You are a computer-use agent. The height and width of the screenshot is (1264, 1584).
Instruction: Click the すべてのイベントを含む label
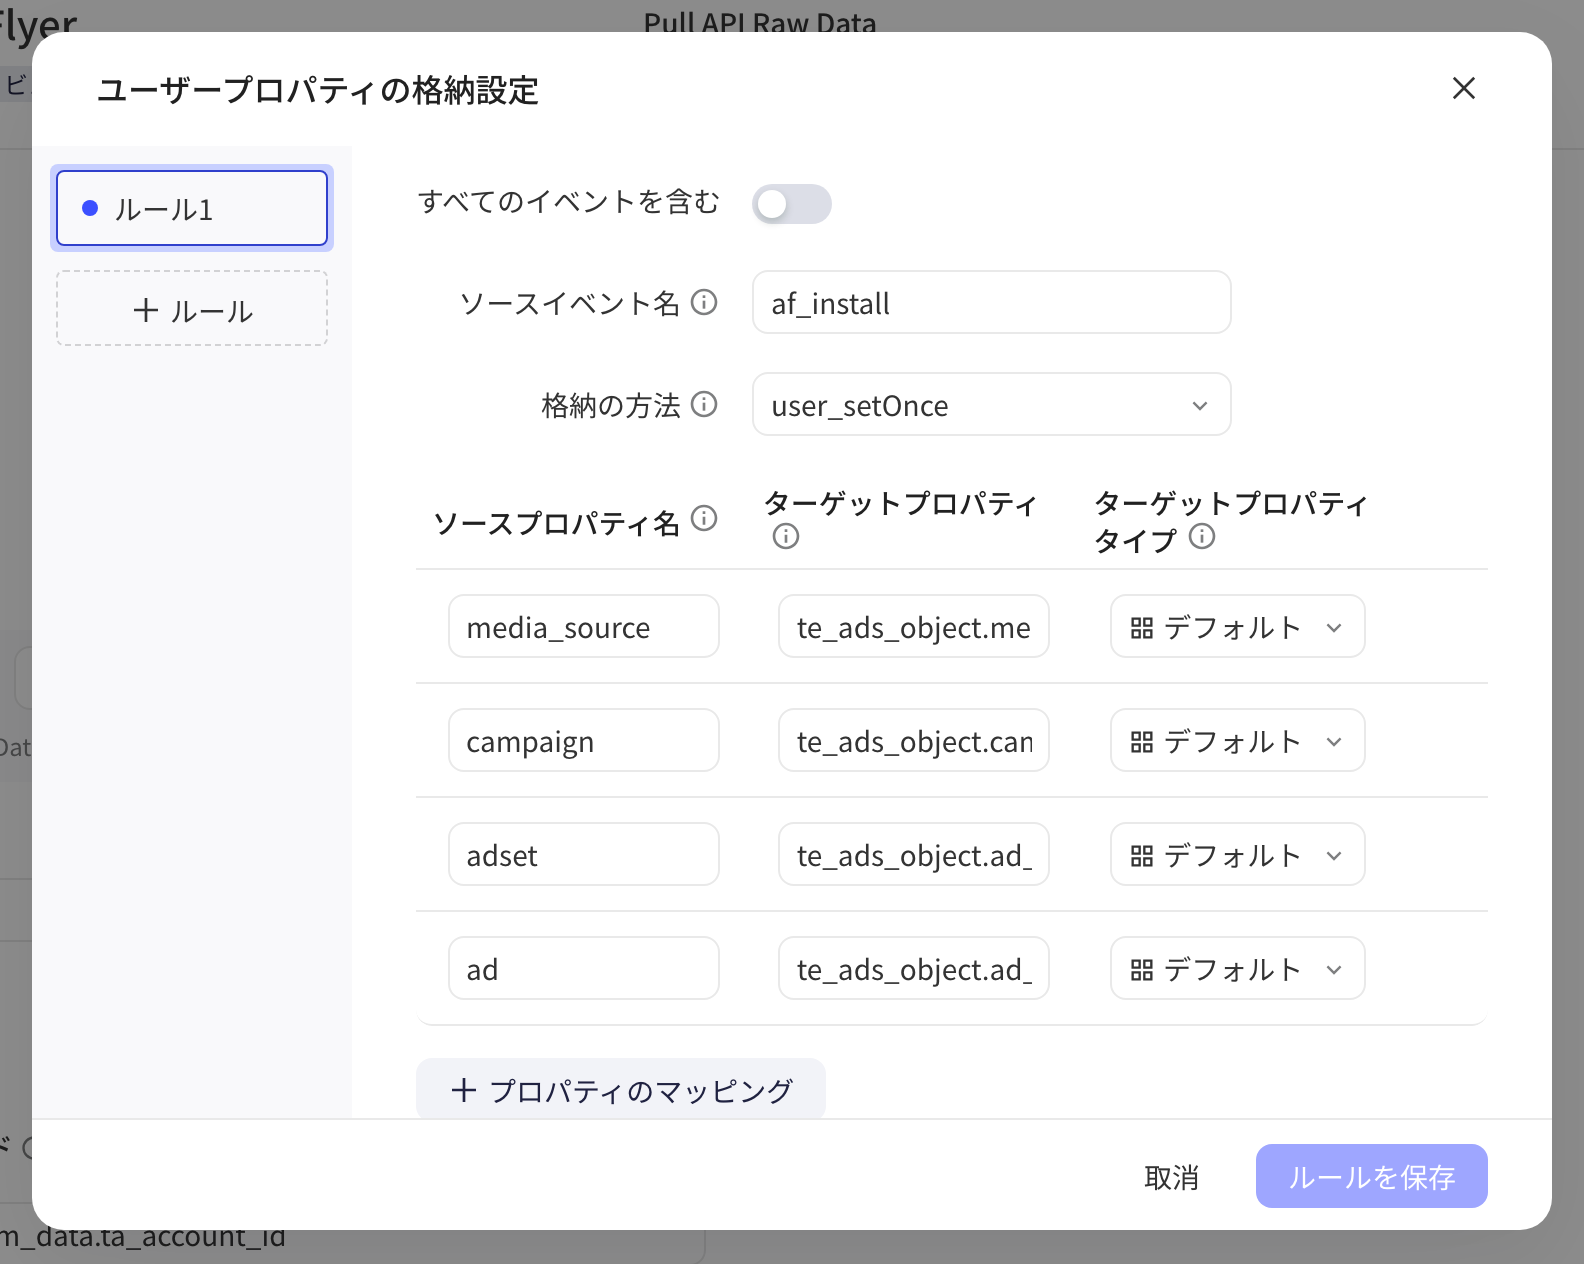point(568,202)
